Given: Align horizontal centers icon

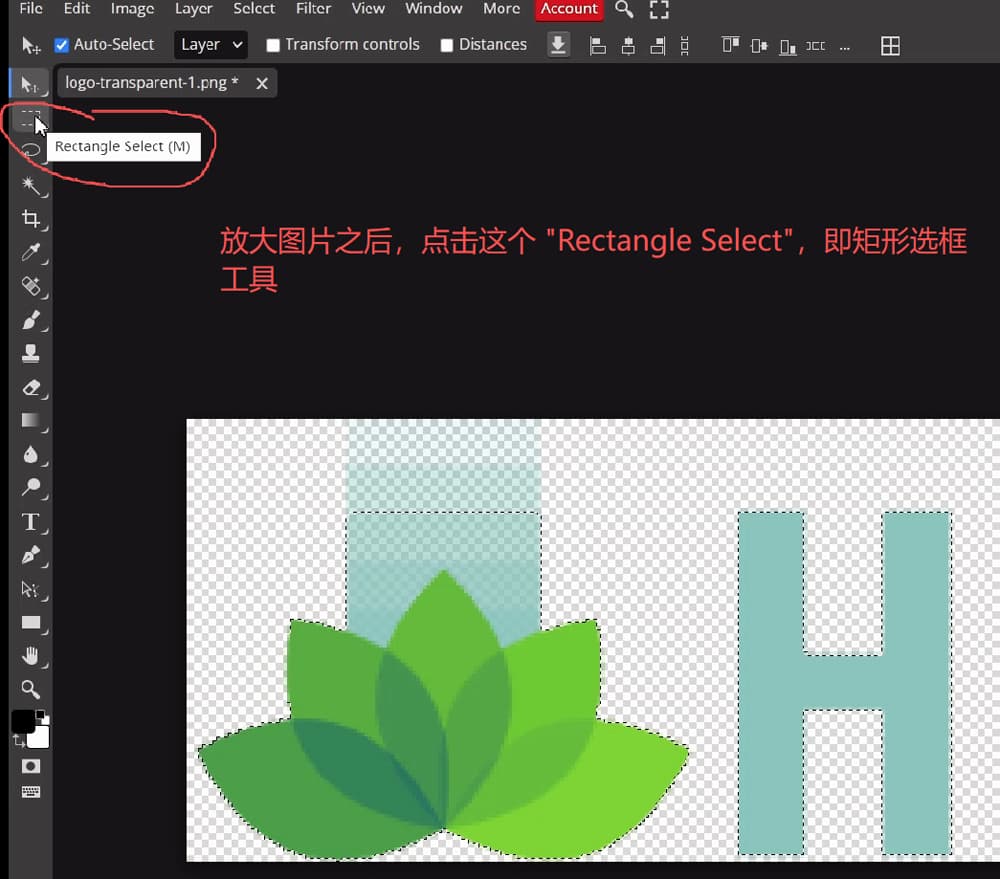Looking at the screenshot, I should [x=628, y=46].
